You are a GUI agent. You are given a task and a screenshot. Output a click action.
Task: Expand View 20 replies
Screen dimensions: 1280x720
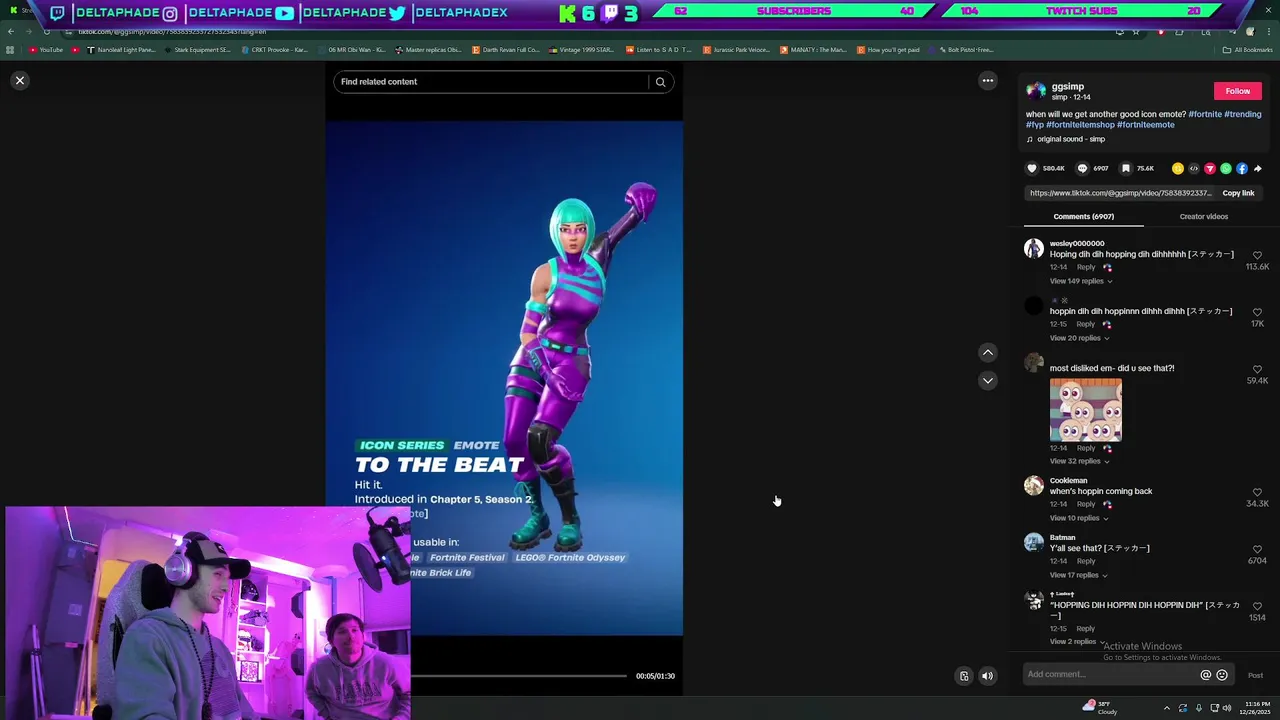click(1079, 338)
